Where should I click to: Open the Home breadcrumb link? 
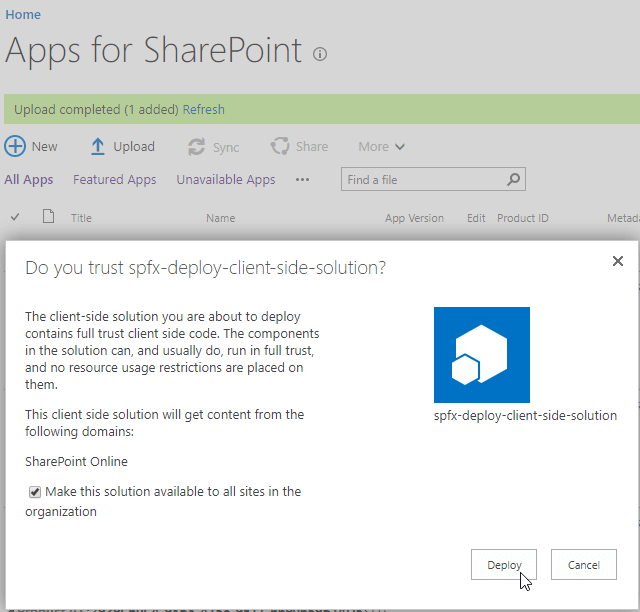pyautogui.click(x=23, y=15)
